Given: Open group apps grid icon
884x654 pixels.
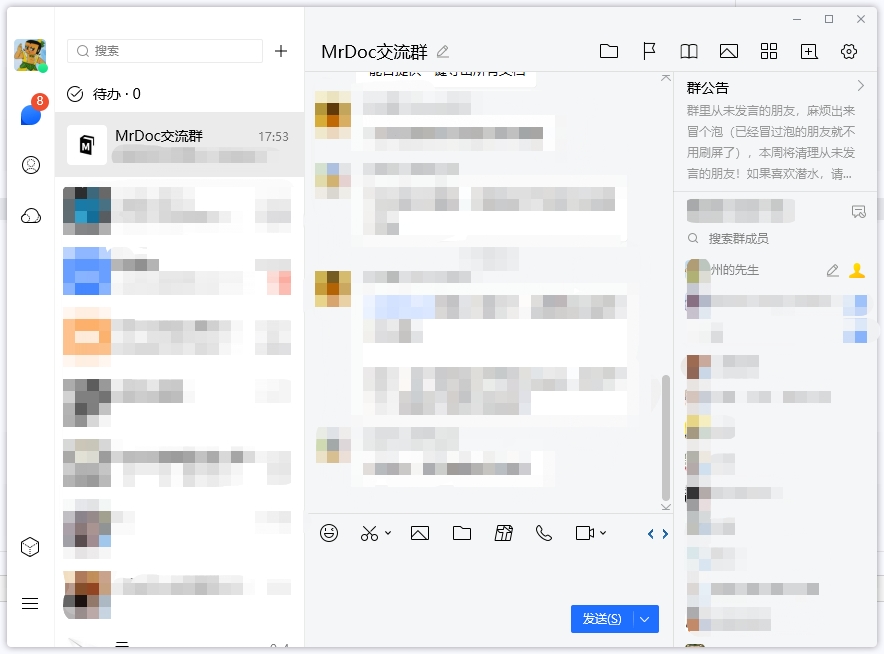Looking at the screenshot, I should pyautogui.click(x=769, y=52).
